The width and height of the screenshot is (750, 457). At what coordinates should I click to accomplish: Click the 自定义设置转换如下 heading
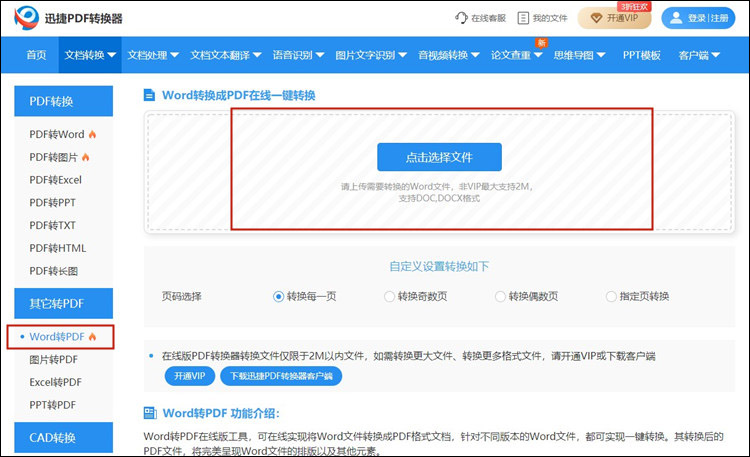click(x=439, y=266)
